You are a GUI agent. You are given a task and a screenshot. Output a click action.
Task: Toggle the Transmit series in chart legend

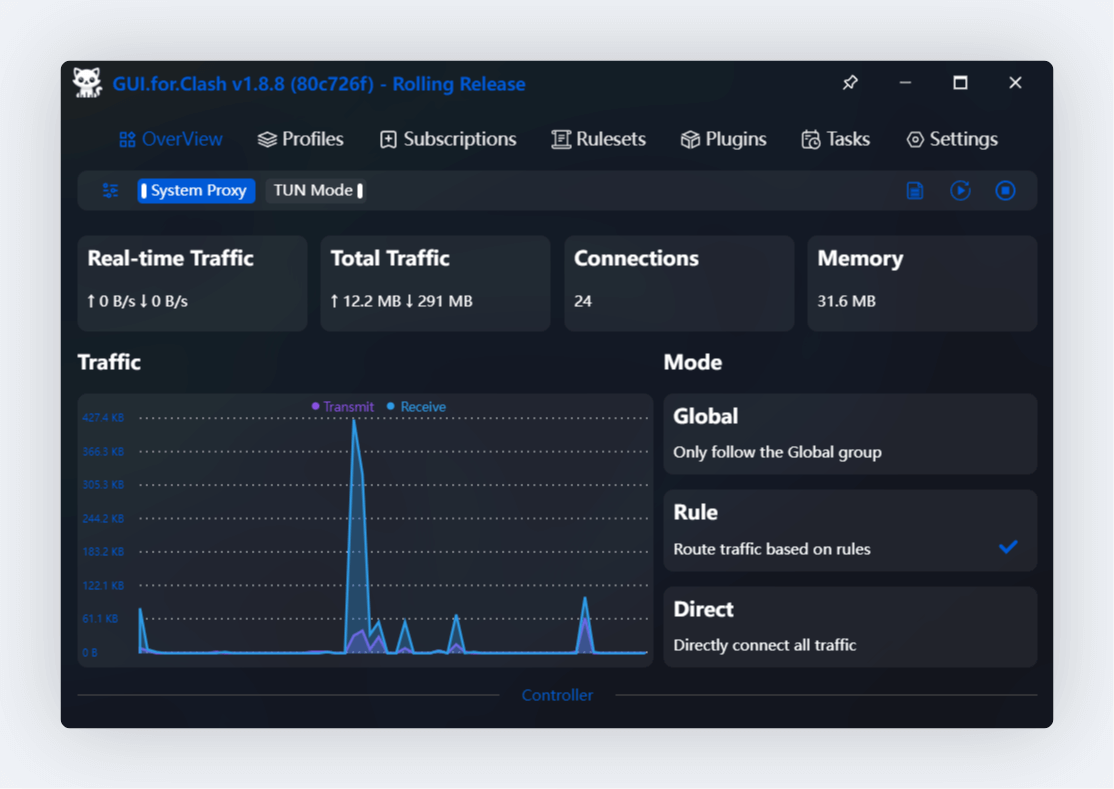coord(342,407)
